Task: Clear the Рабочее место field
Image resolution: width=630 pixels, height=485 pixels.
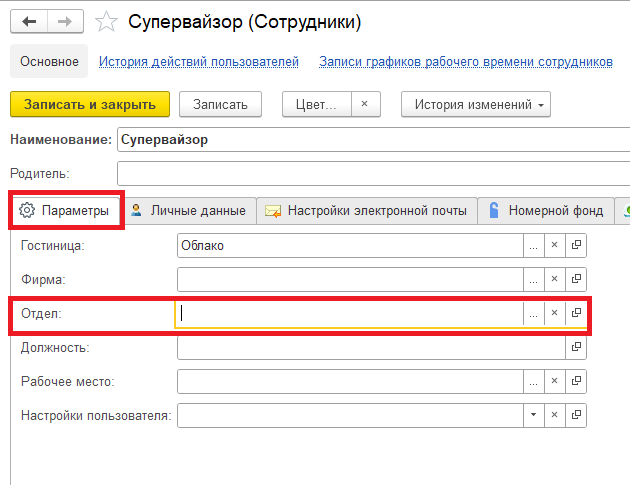Action: [x=554, y=381]
